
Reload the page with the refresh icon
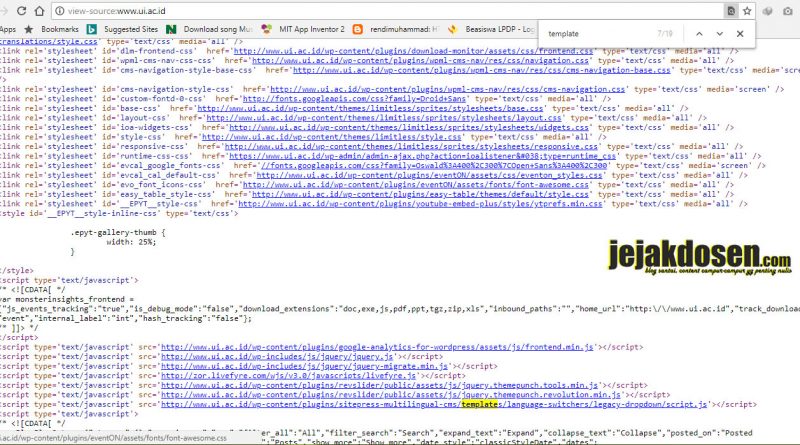point(21,11)
